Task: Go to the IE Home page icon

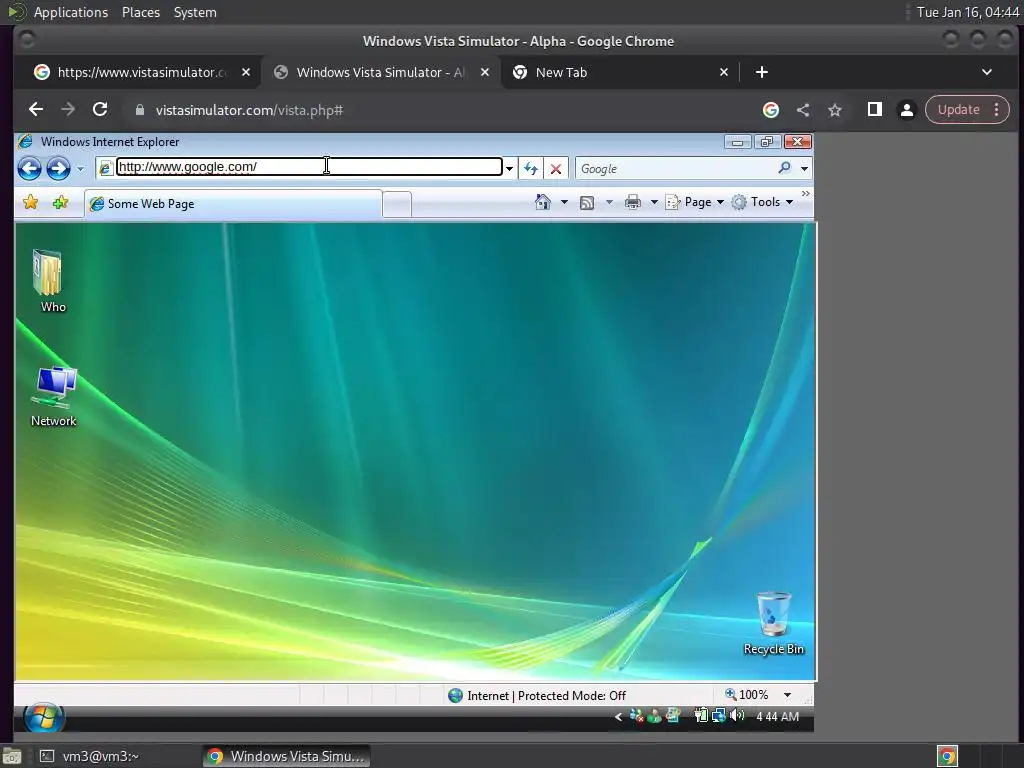Action: (x=543, y=202)
